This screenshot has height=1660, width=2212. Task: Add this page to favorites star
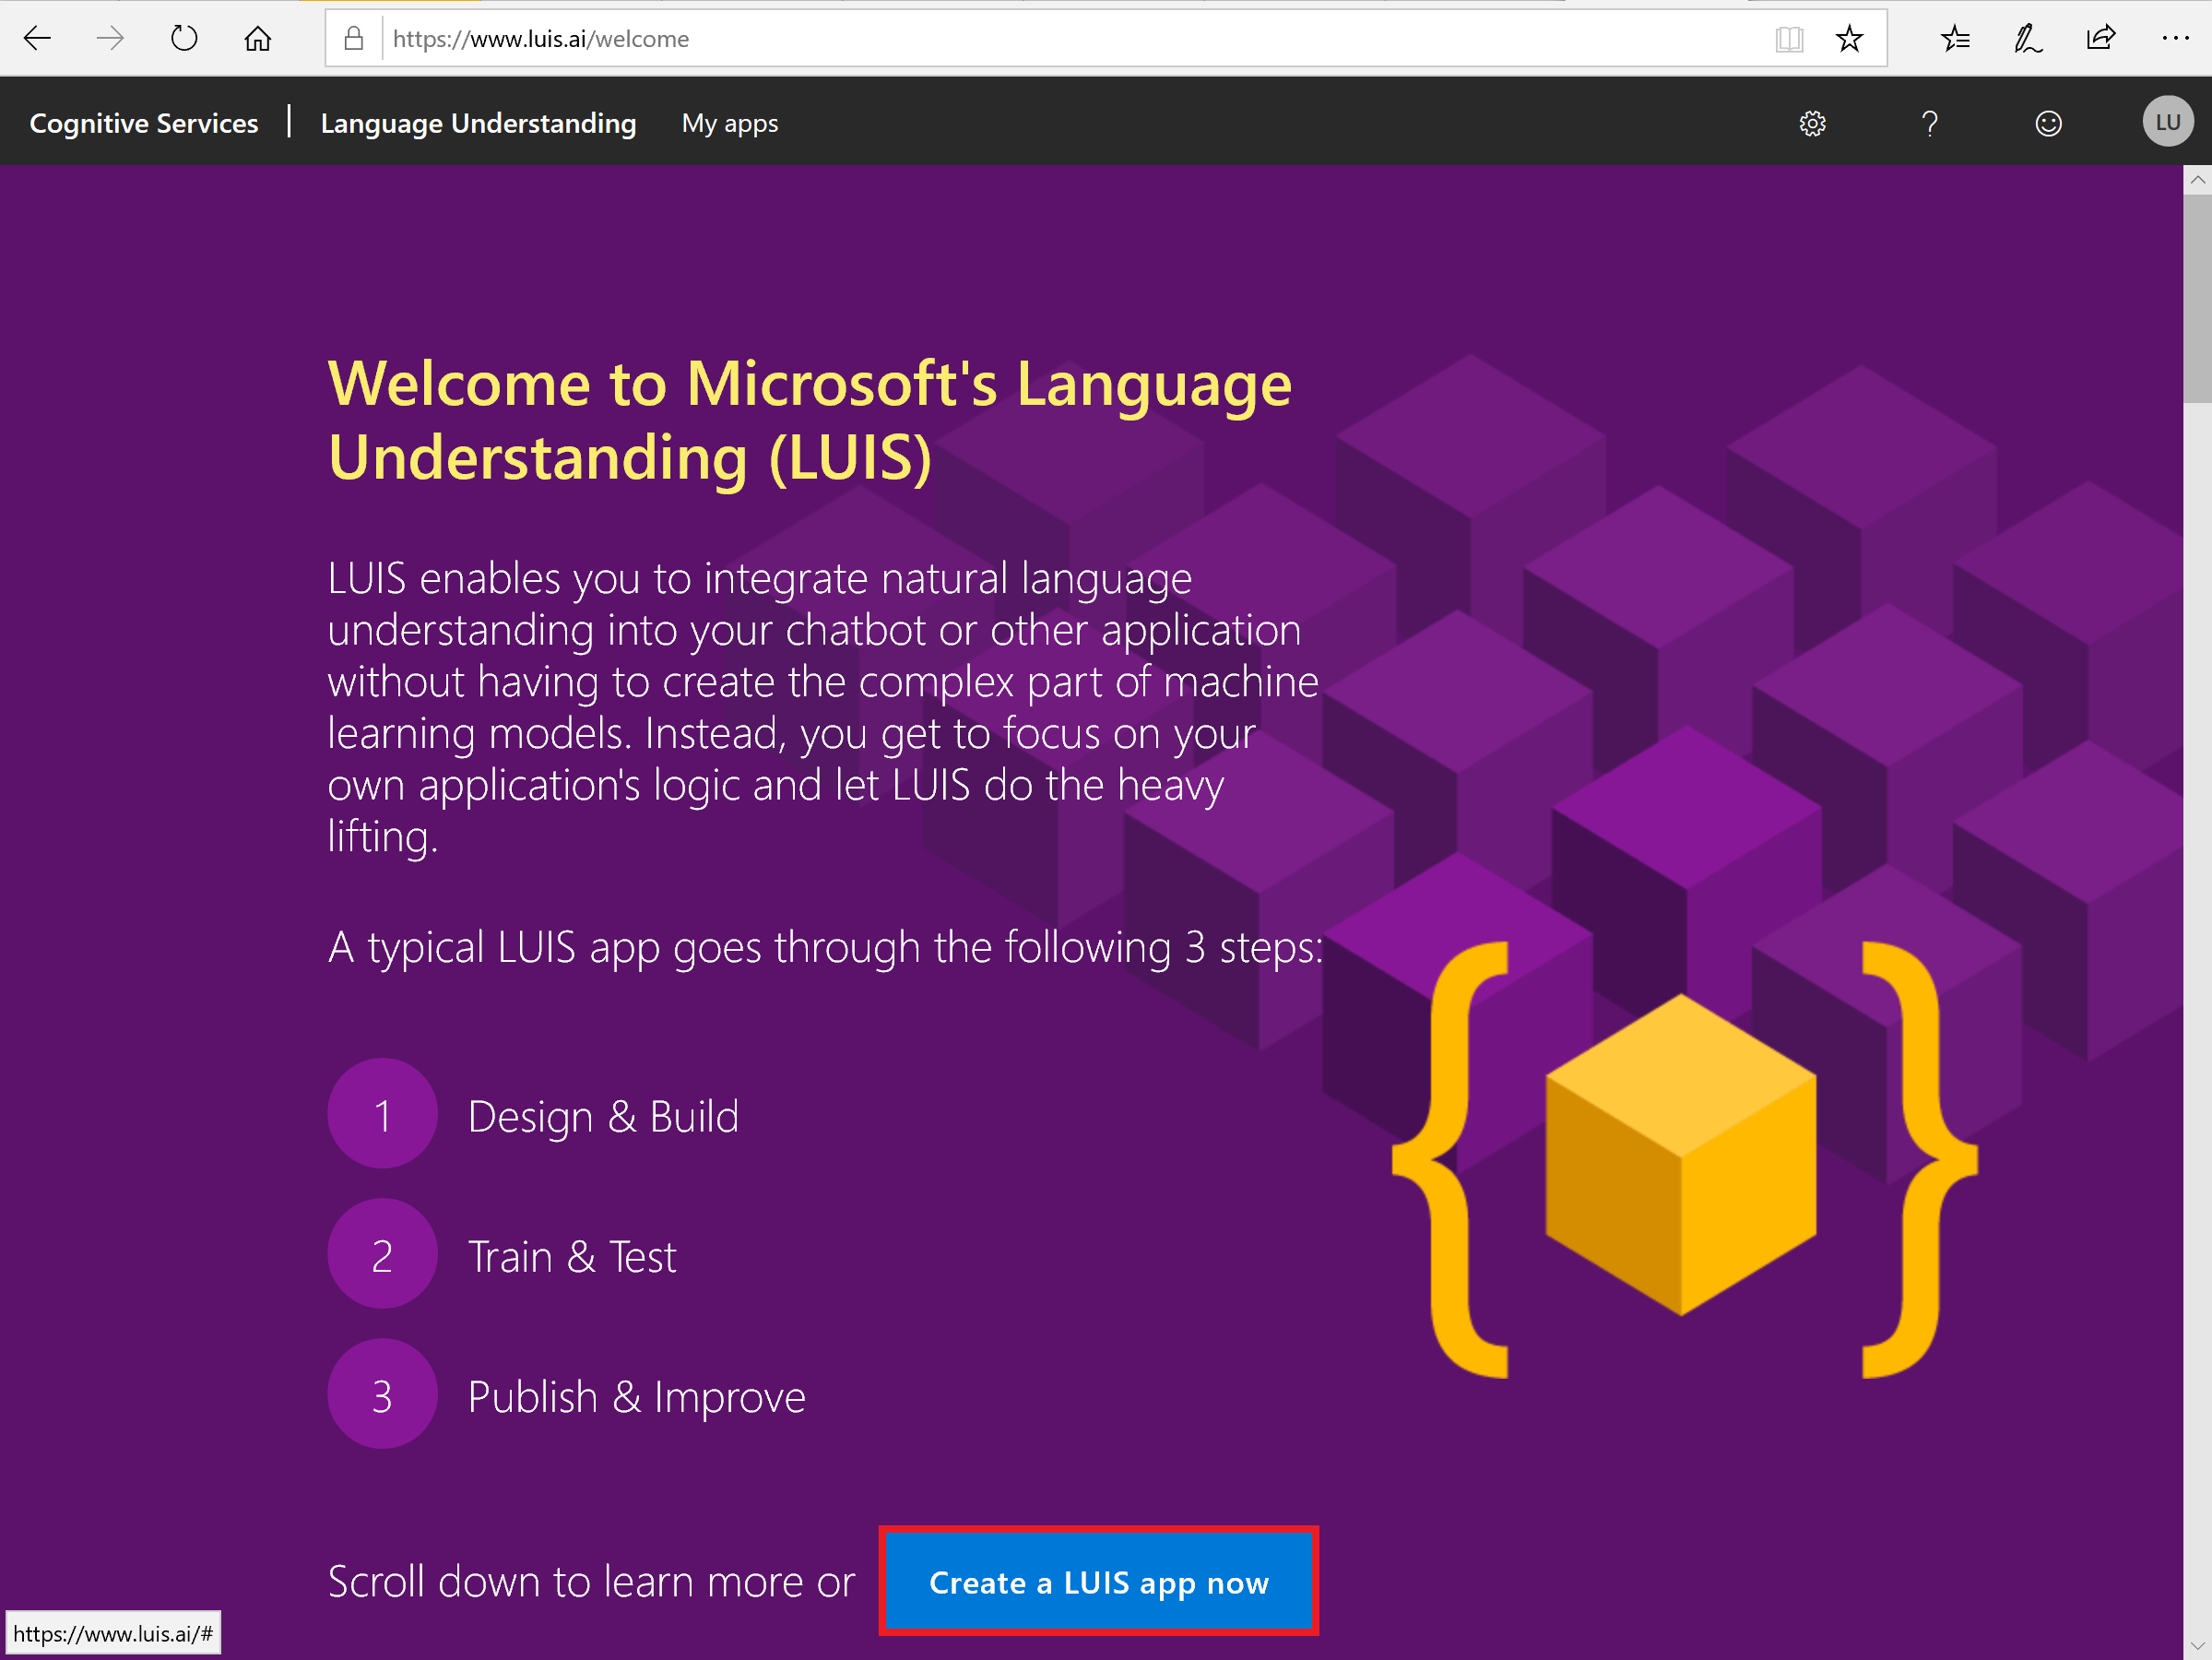1849,39
